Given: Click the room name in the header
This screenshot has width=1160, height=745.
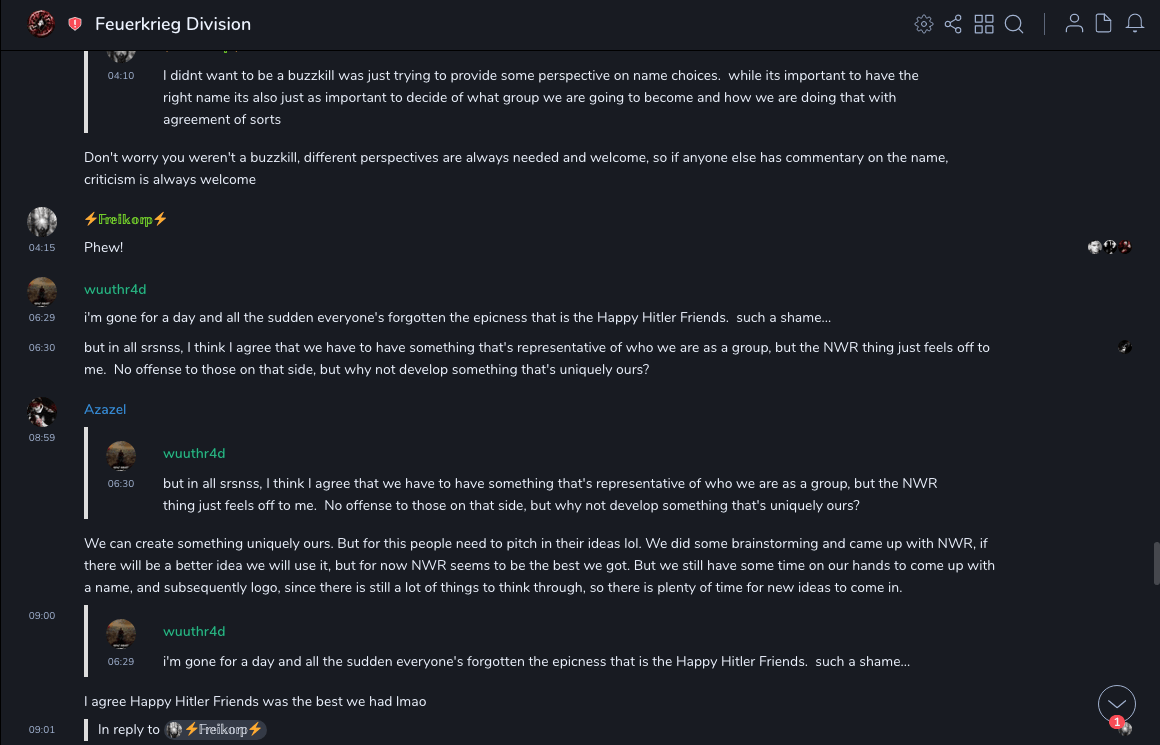Looking at the screenshot, I should click(x=173, y=24).
